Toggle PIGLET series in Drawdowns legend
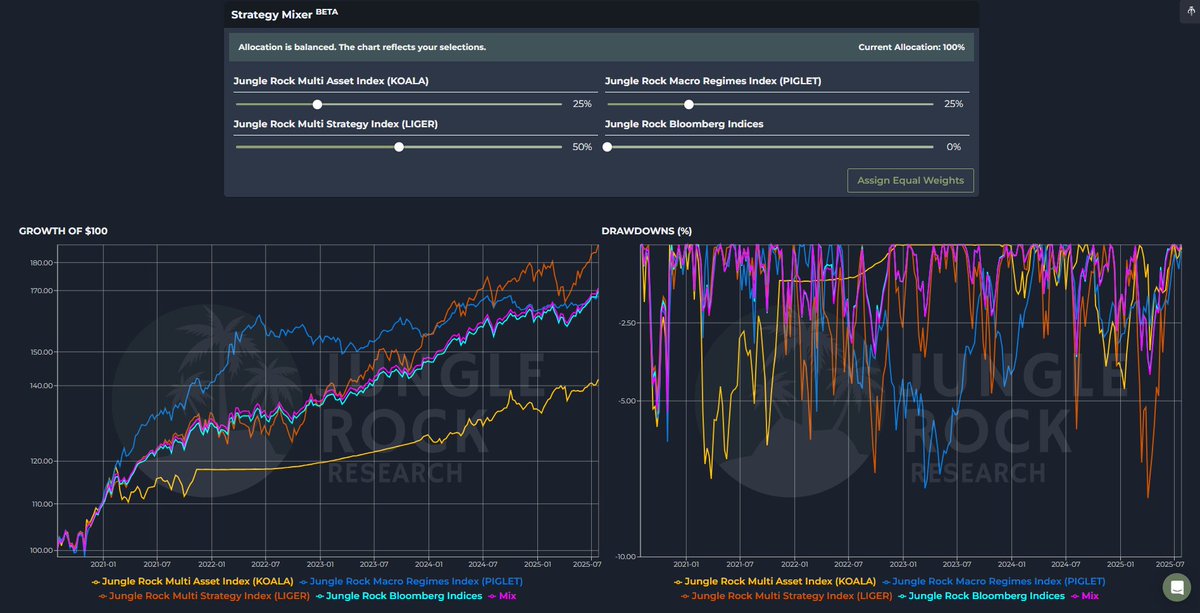This screenshot has width=1200, height=613. tap(993, 581)
